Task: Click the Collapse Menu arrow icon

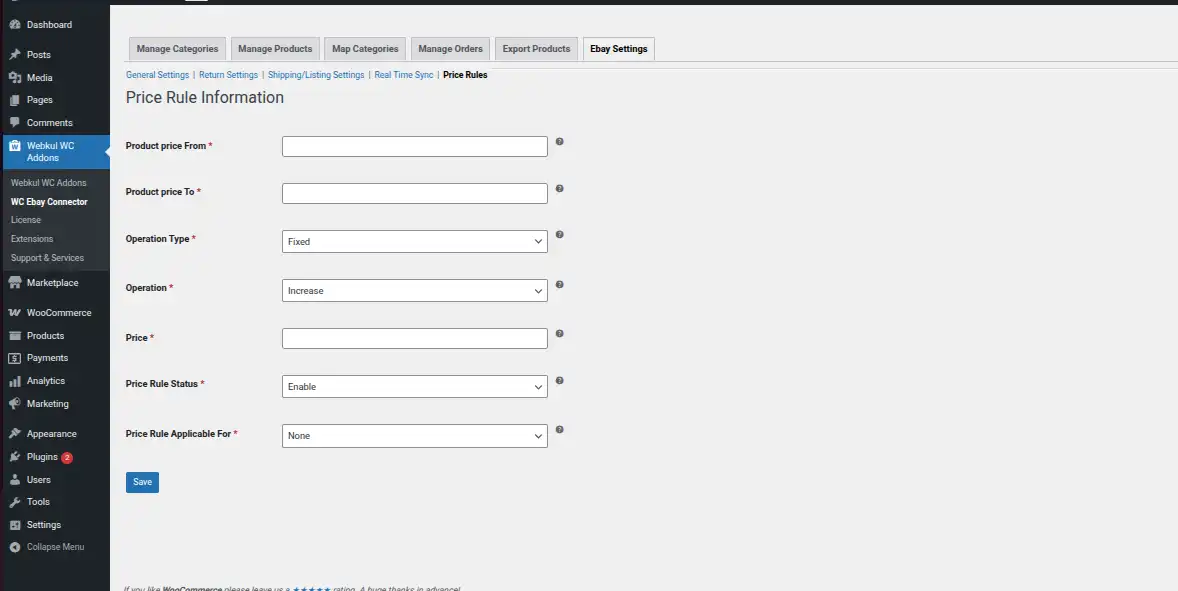Action: (x=15, y=547)
